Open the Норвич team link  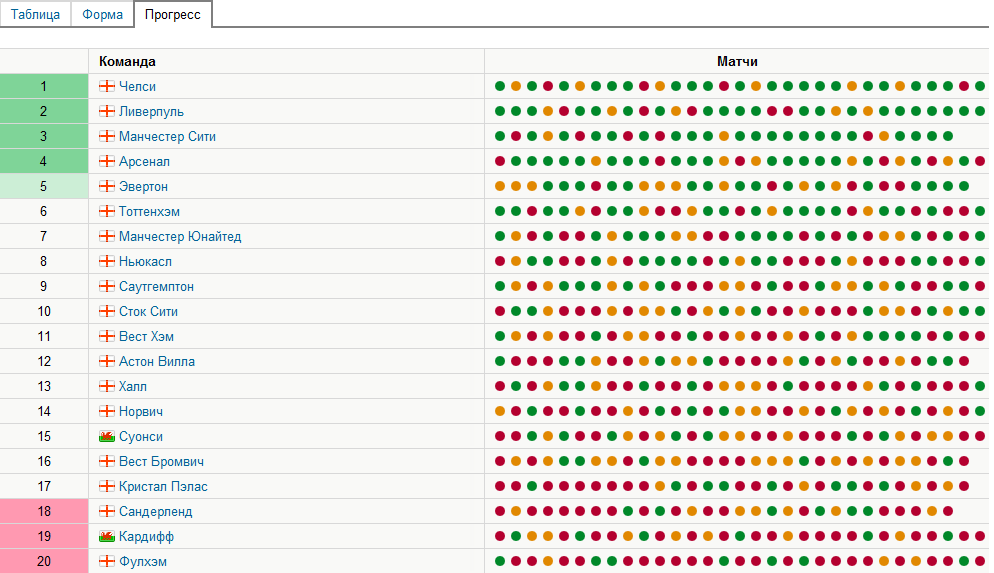[141, 412]
